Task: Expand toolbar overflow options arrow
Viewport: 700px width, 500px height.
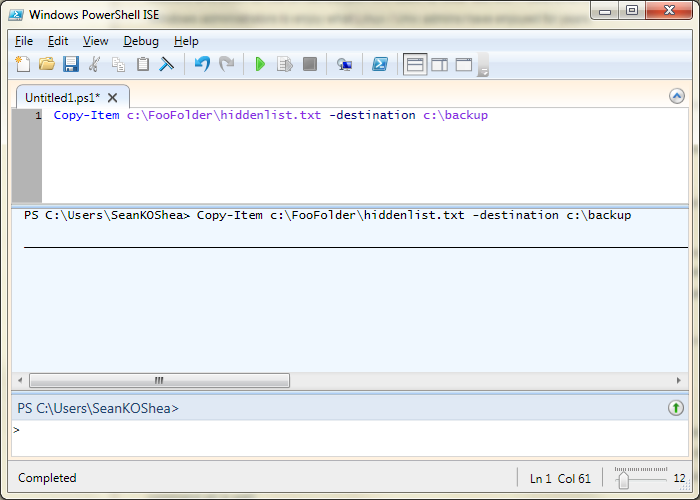Action: tap(483, 65)
